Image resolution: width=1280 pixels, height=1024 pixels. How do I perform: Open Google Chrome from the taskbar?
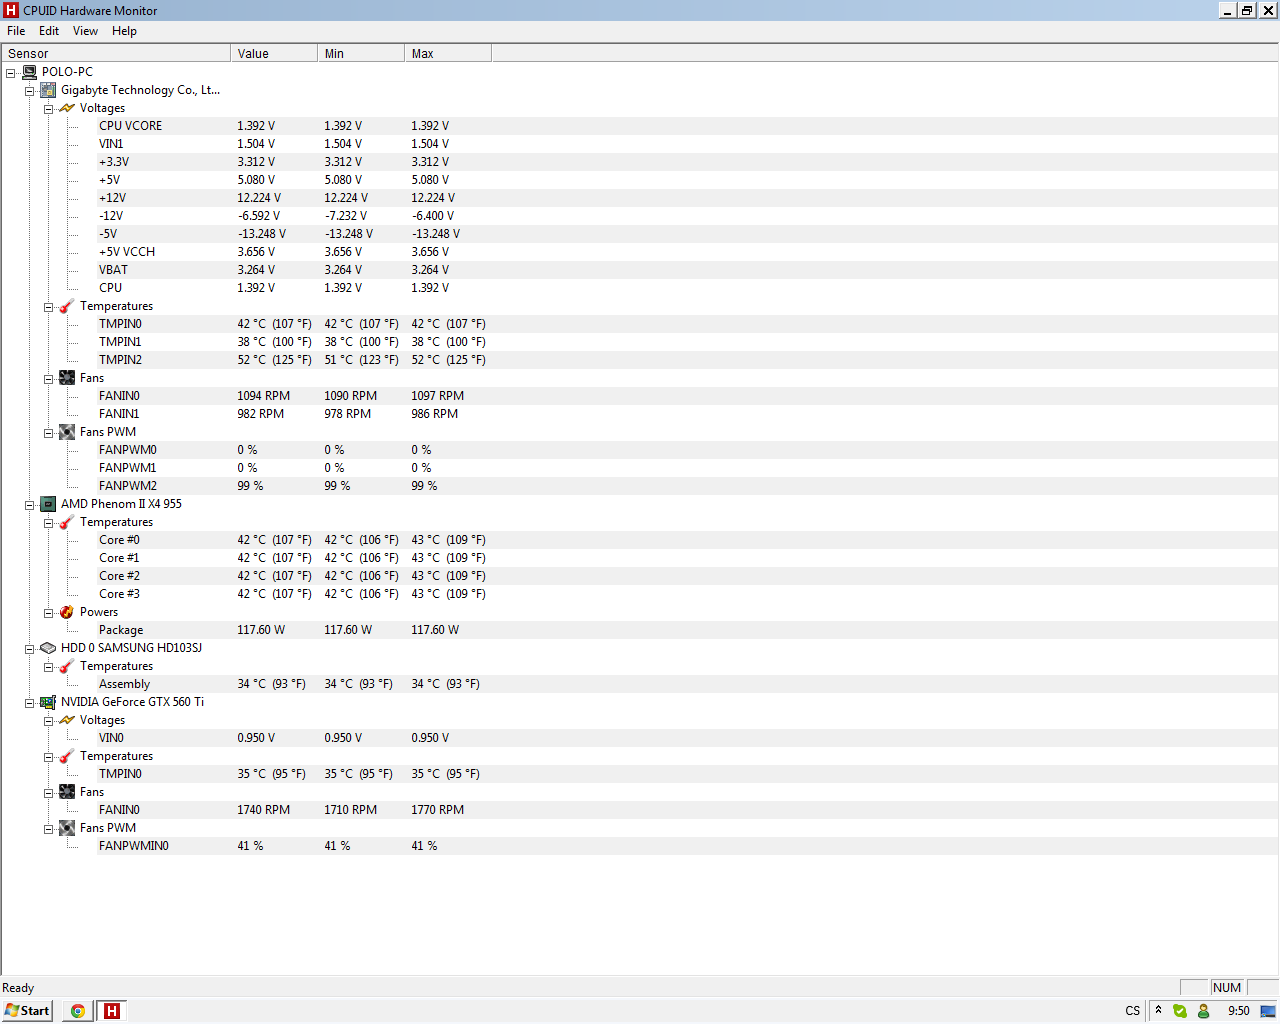point(77,1011)
